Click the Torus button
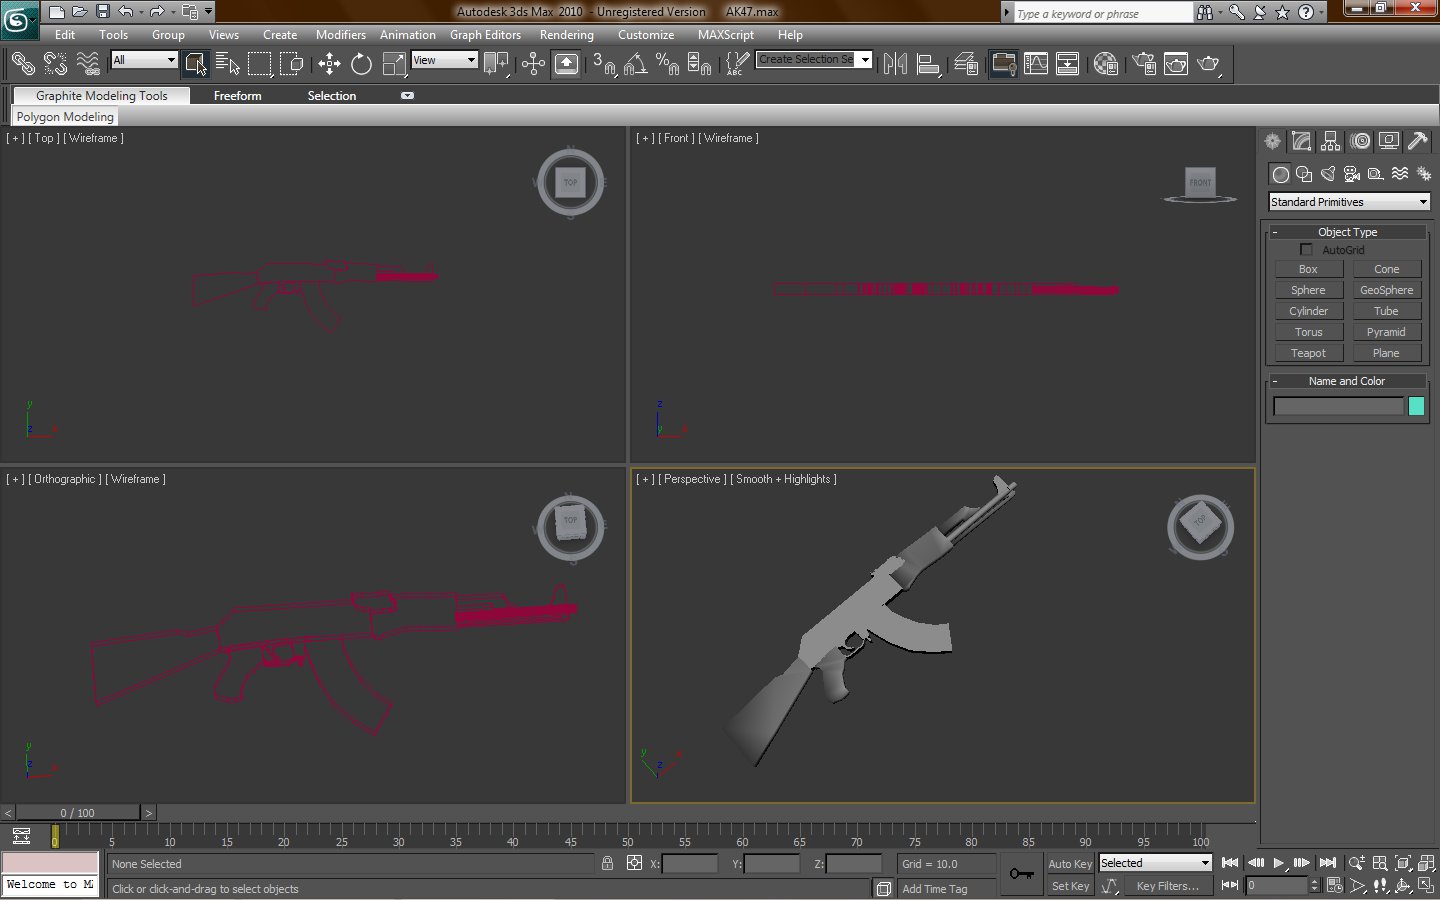This screenshot has height=900, width=1440. pos(1308,332)
